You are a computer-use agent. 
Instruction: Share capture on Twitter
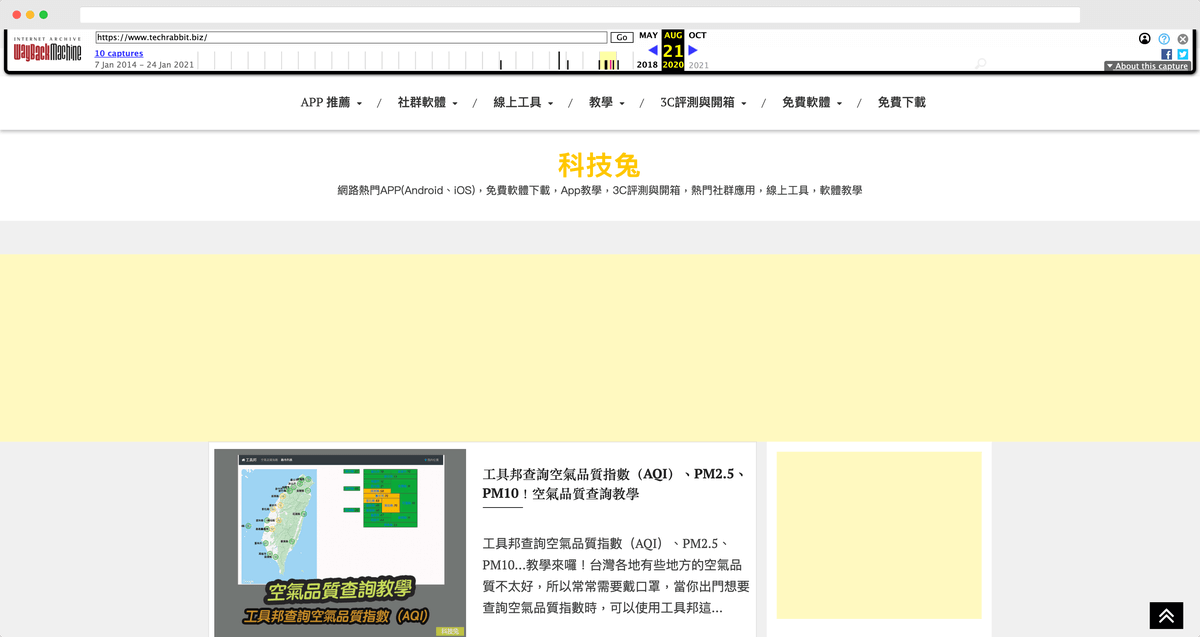pos(1182,55)
